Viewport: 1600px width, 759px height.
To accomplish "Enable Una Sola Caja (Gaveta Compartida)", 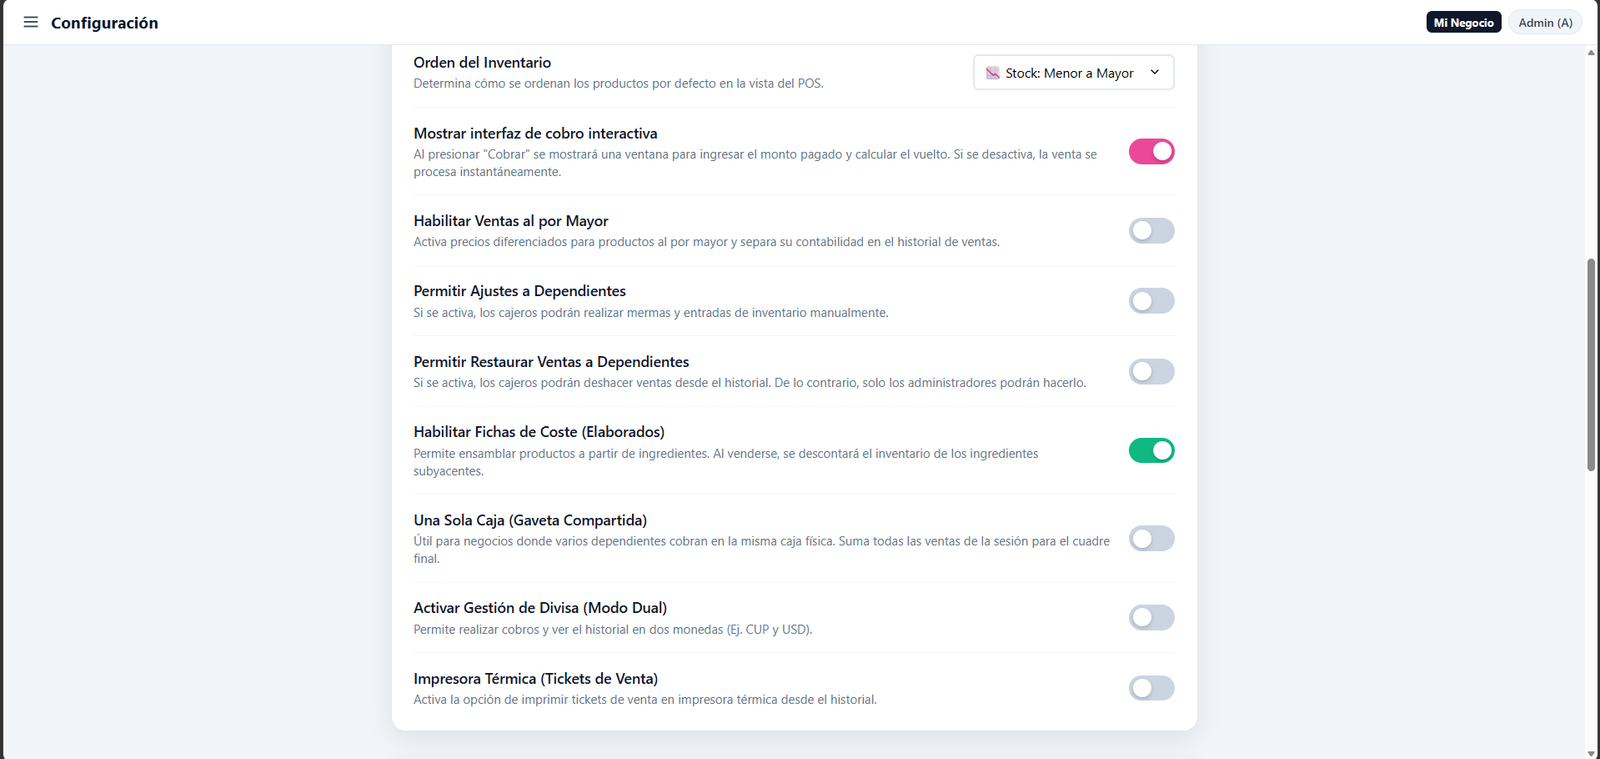I will [1151, 538].
